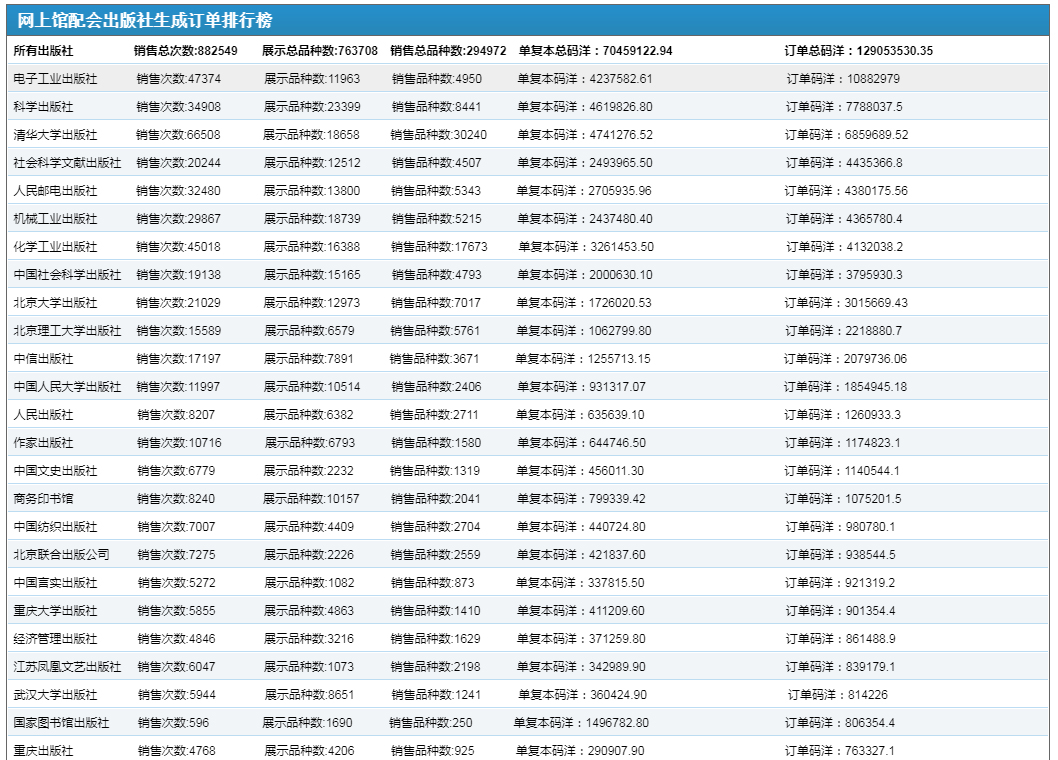The width and height of the screenshot is (1058, 760).
Task: Click the 网上馆配会出版社生成订单排行榜 title bar
Action: coord(145,21)
